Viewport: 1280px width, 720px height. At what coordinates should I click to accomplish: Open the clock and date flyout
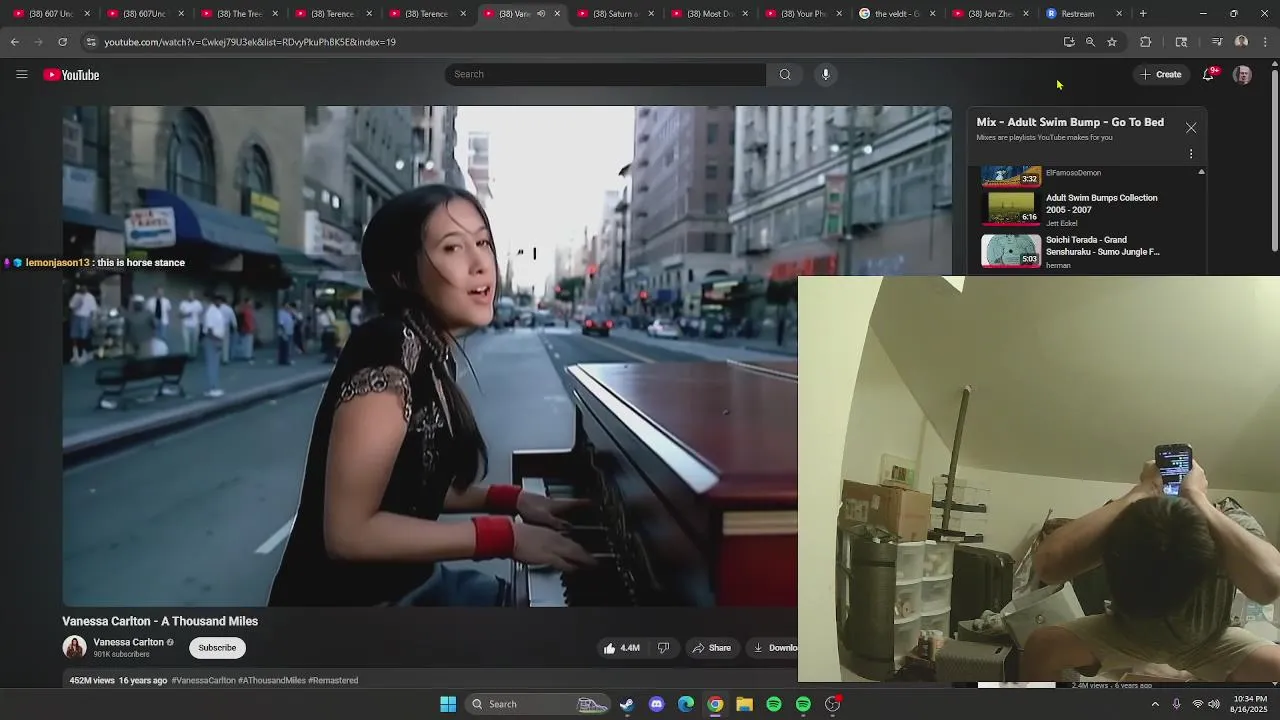(x=1250, y=704)
